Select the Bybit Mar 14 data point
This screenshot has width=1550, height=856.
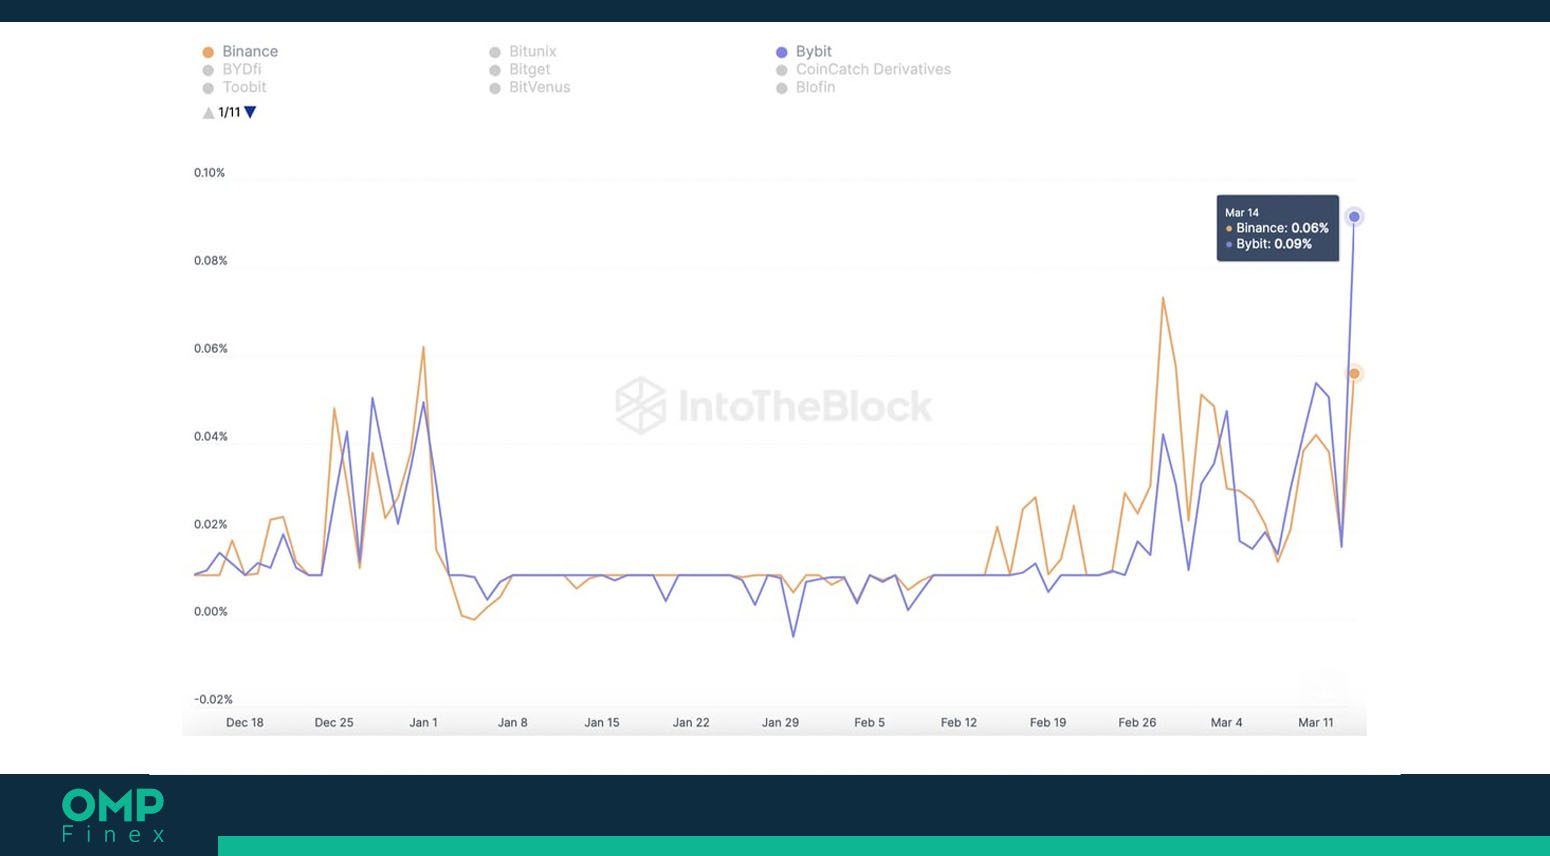click(x=1354, y=216)
